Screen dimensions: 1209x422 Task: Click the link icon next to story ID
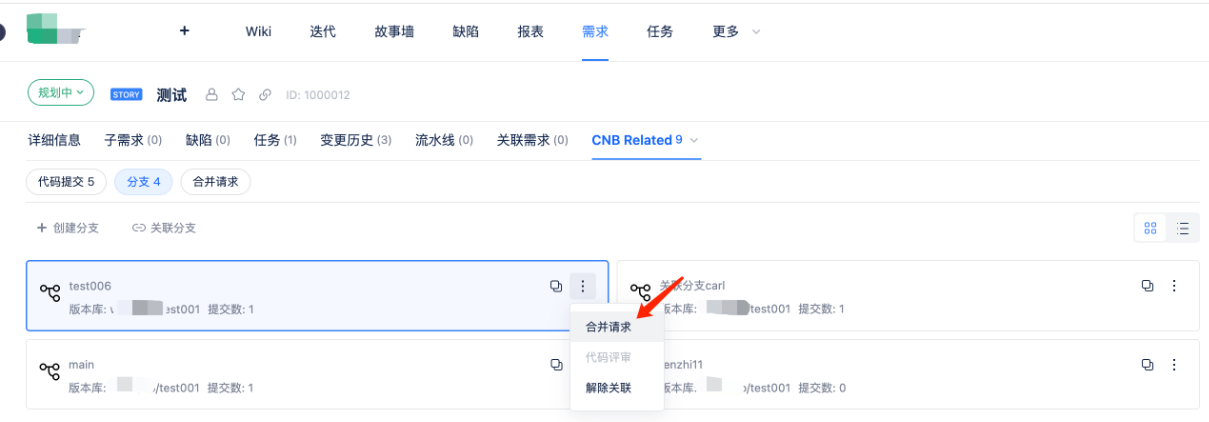pyautogui.click(x=265, y=95)
